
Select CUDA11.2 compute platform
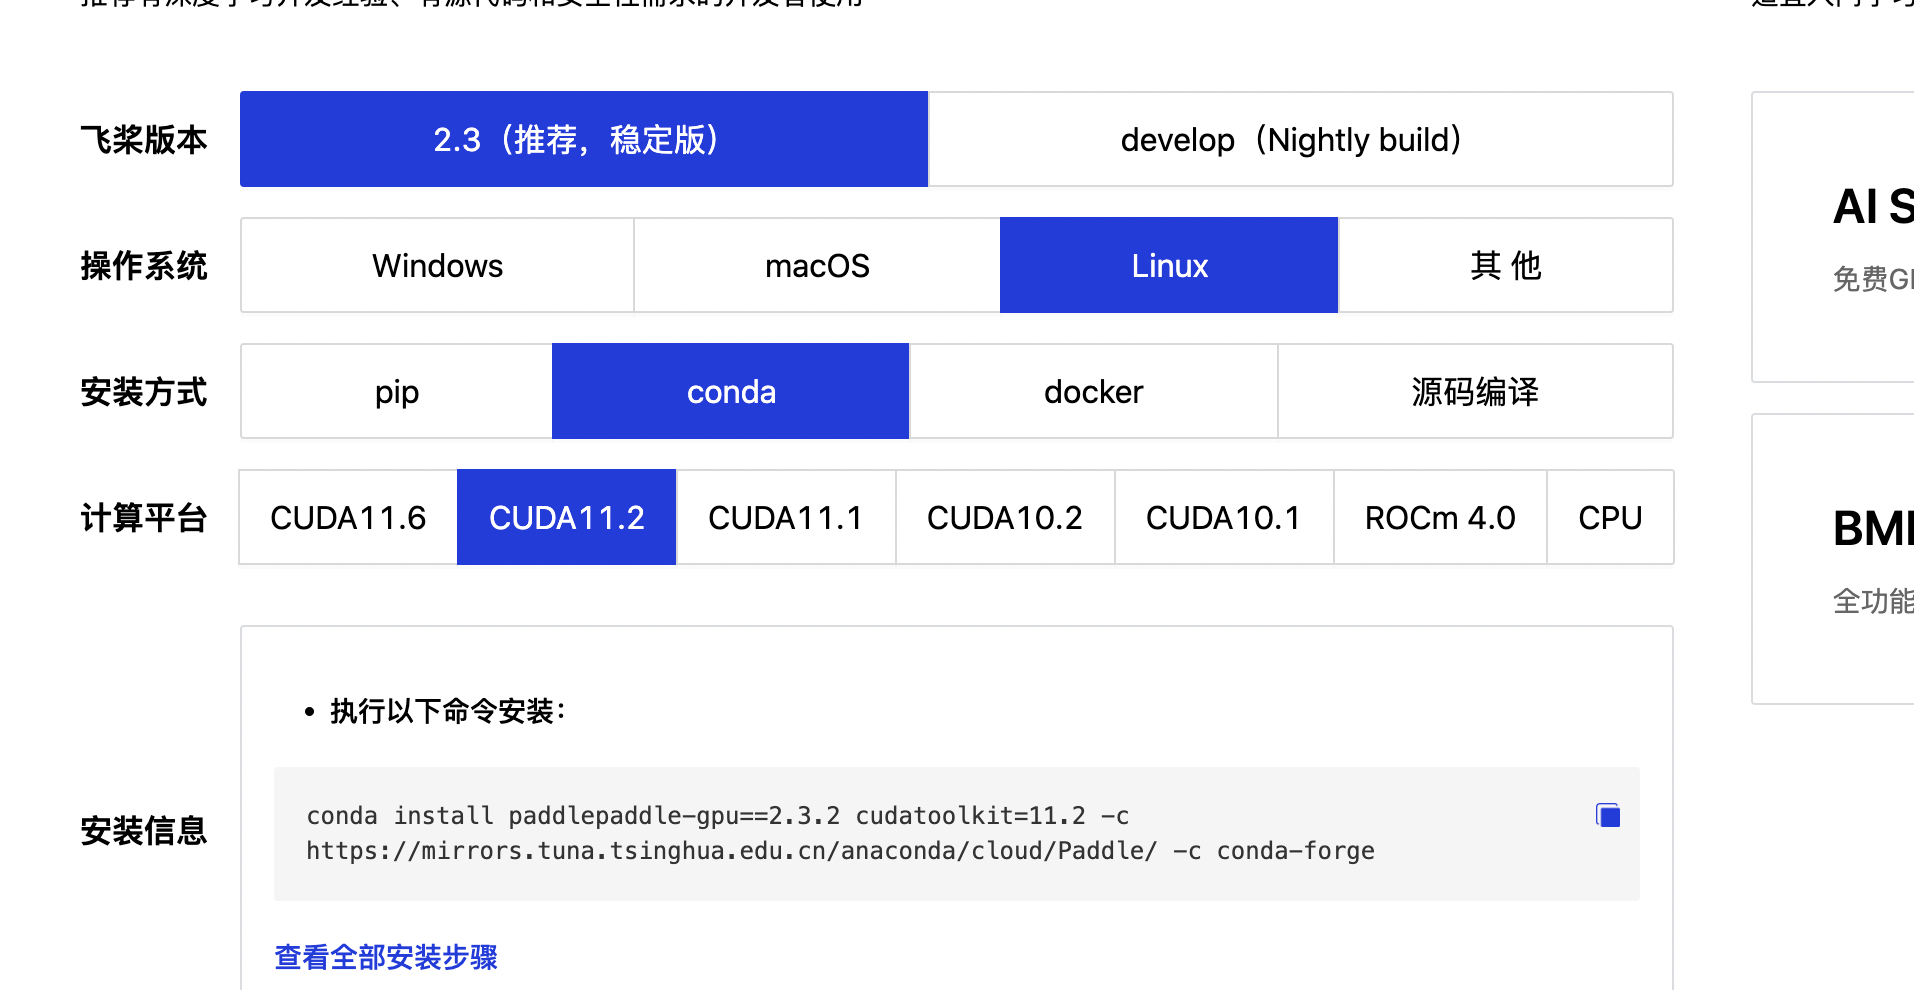pos(566,517)
